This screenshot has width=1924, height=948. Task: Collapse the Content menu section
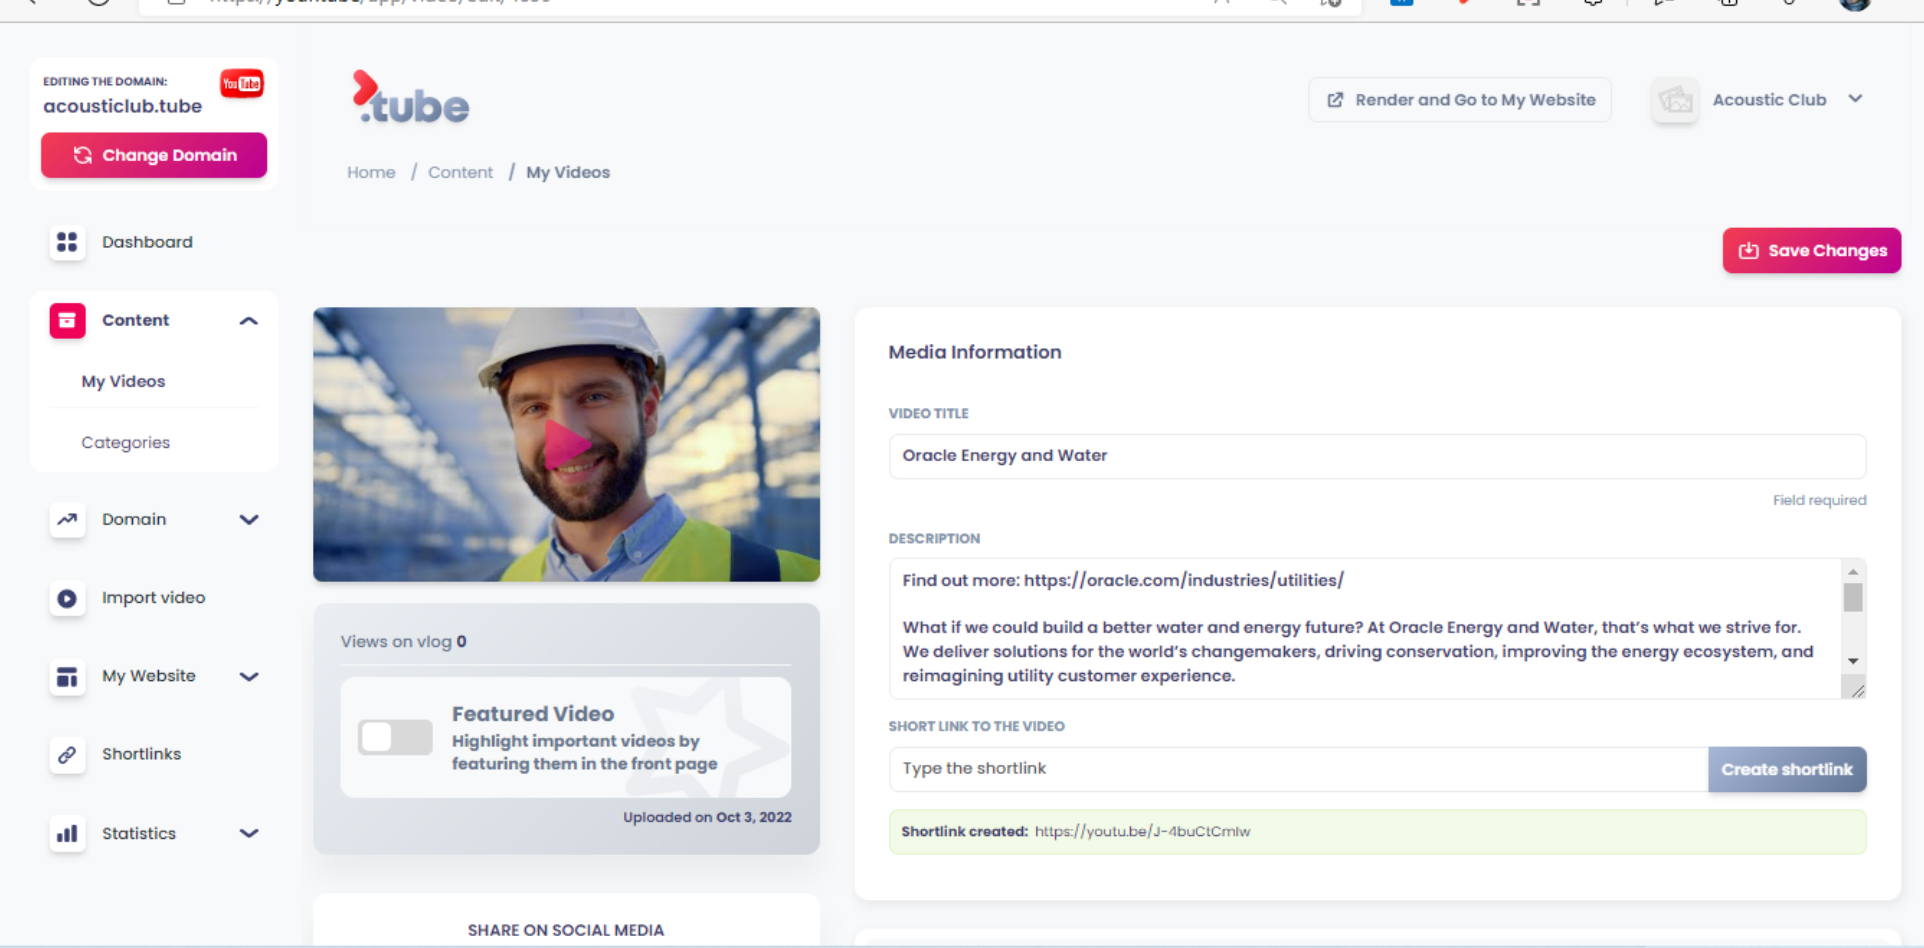pyautogui.click(x=249, y=321)
